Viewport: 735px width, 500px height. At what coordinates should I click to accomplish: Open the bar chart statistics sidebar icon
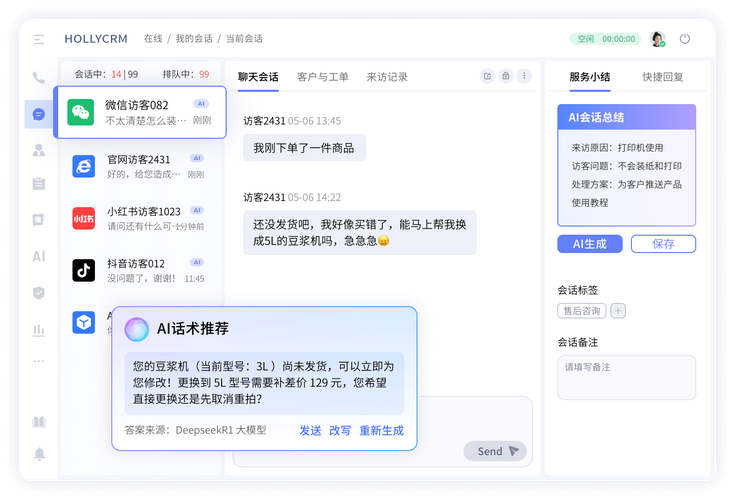pyautogui.click(x=39, y=330)
